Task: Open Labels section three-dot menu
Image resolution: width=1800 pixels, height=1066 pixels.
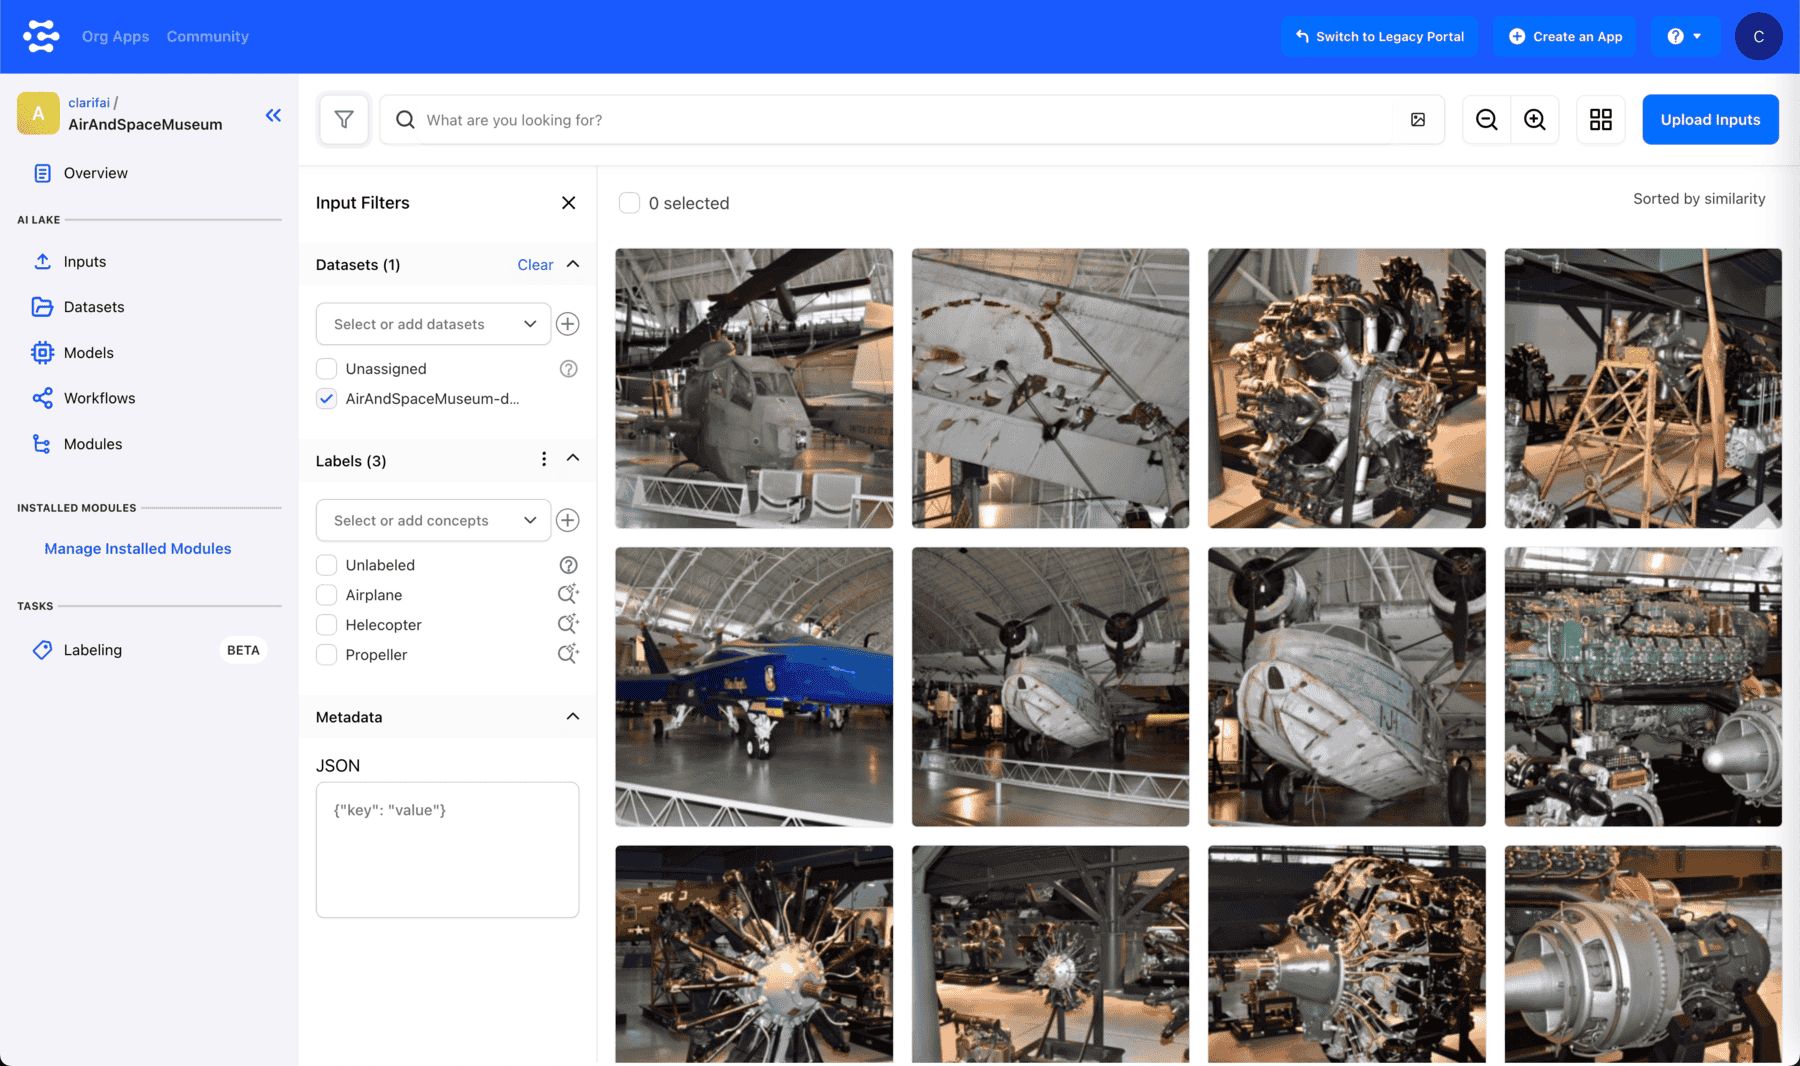Action: 543,459
